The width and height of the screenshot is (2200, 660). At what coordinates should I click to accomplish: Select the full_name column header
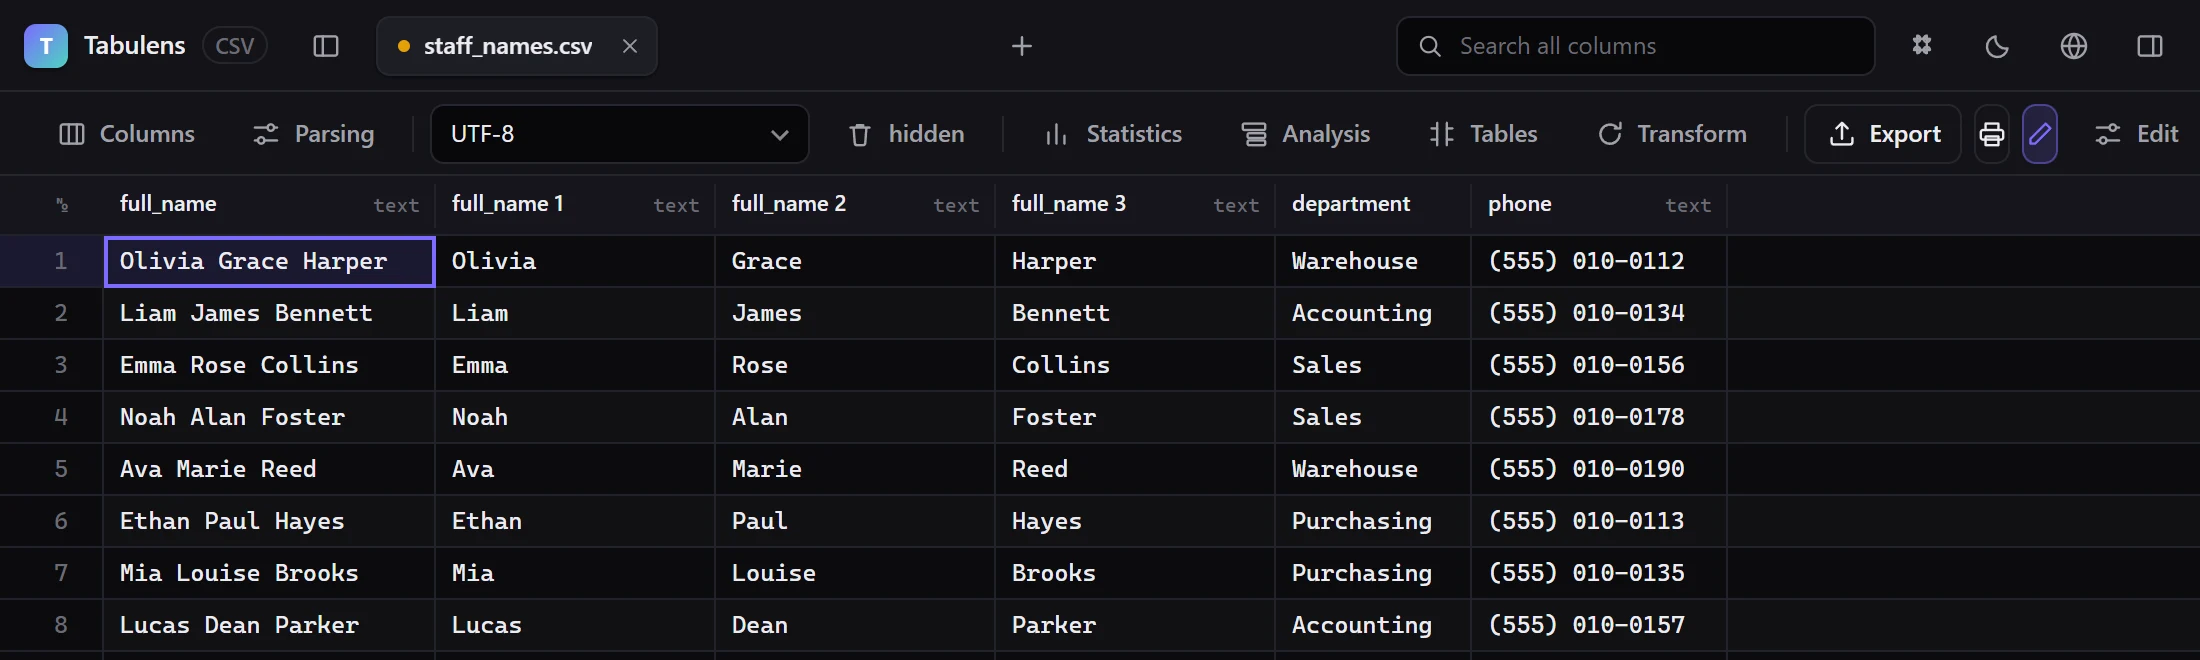[269, 205]
